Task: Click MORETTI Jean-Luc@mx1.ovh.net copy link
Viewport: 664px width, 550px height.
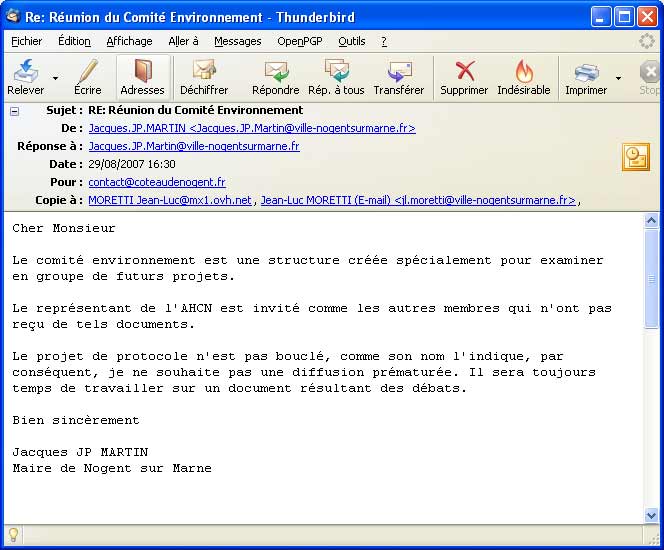Action: (x=170, y=200)
